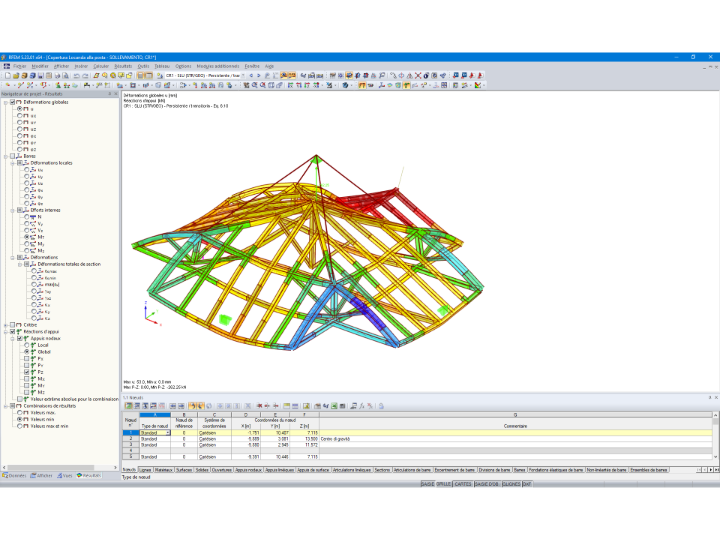Close the project navigator panel

(x=116, y=94)
